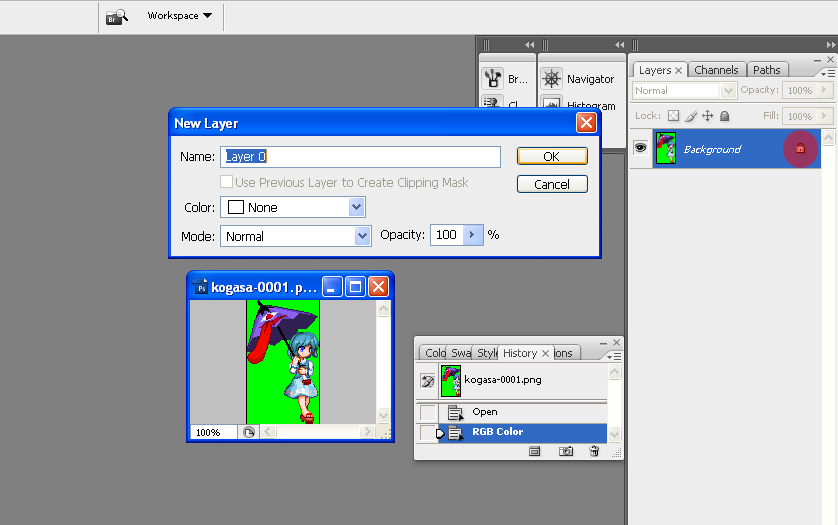Click the document vertical scroll up arrow
838x525 pixels.
[383, 308]
